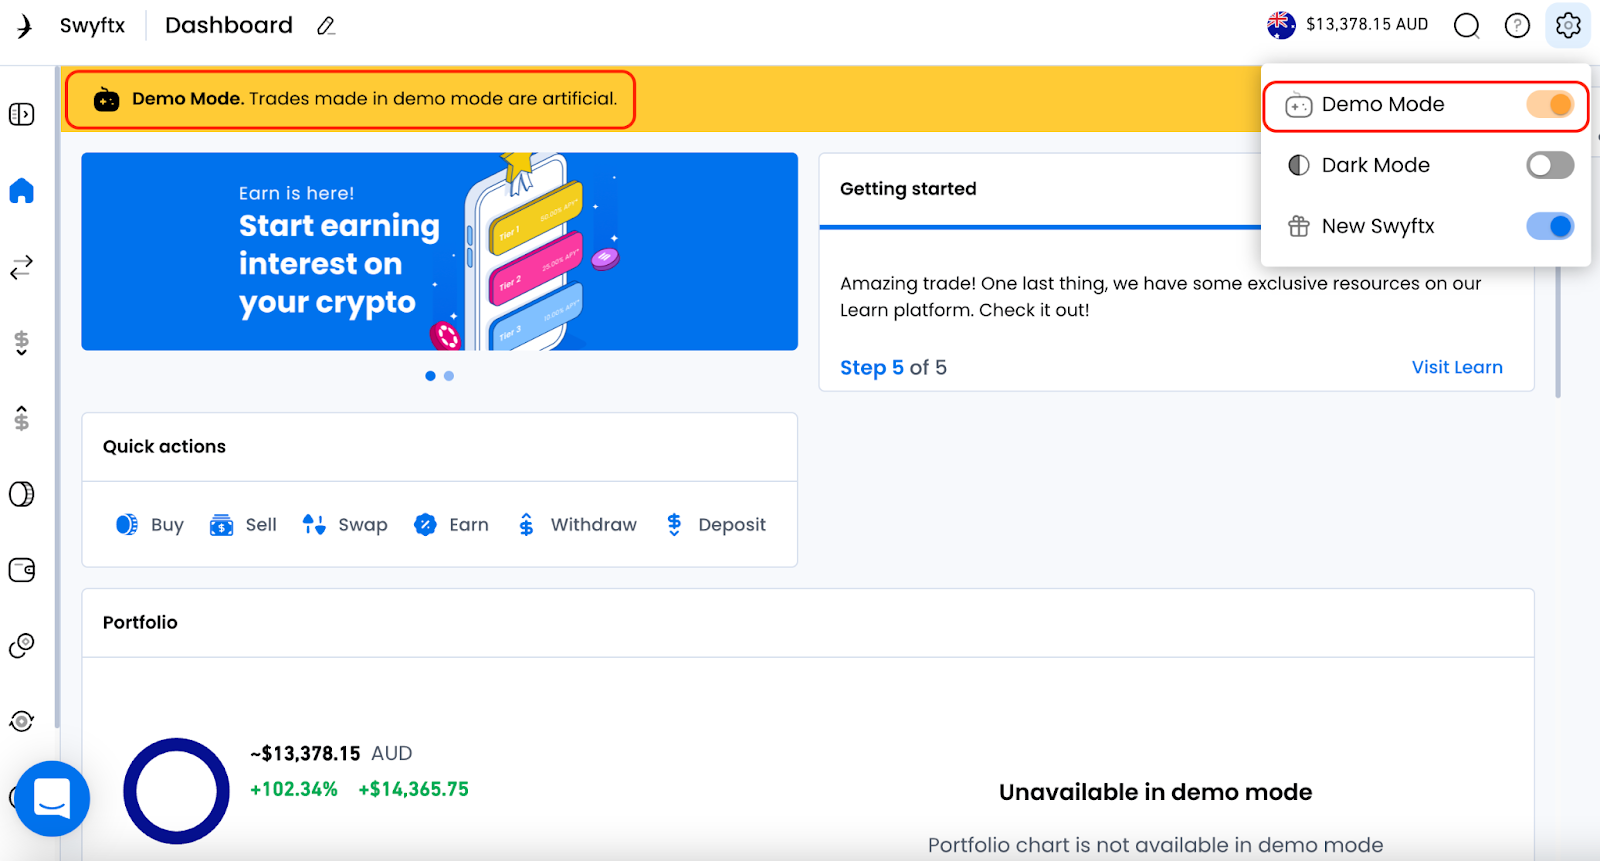Screen dimensions: 1600x861
Task: Click the 'Amazing trade!' description text
Action: pos(1160,296)
